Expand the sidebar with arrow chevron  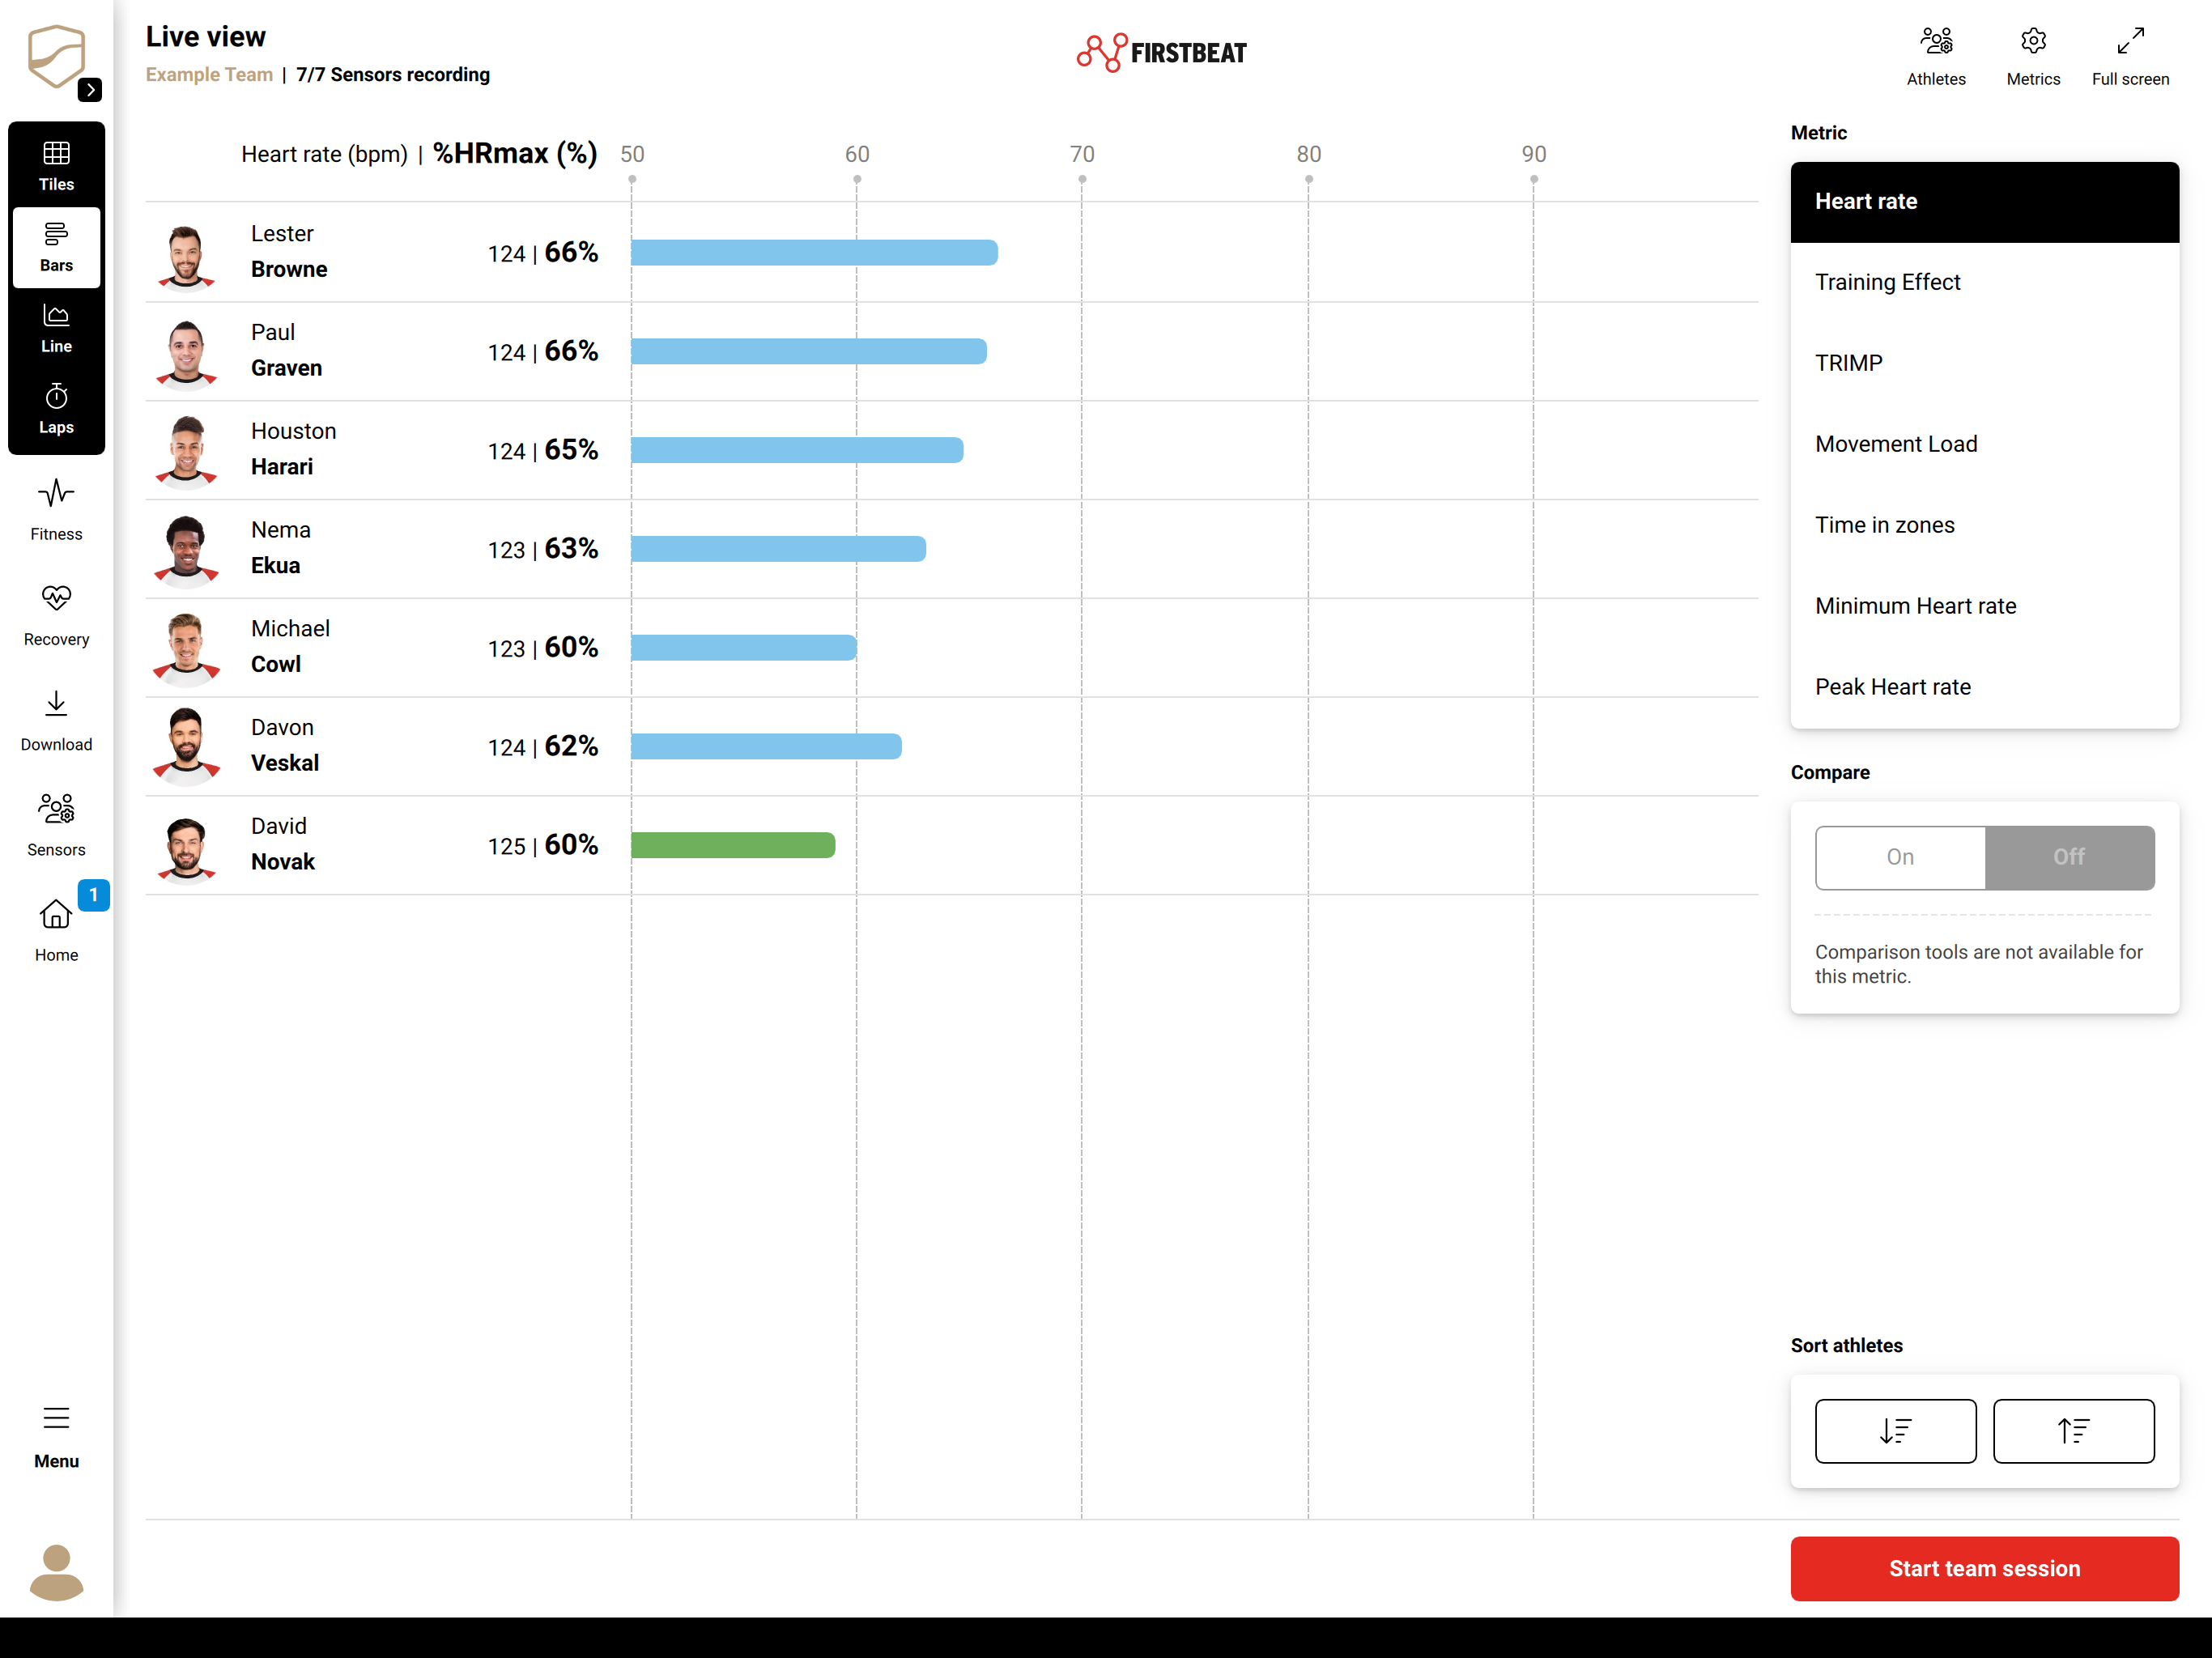coord(90,90)
